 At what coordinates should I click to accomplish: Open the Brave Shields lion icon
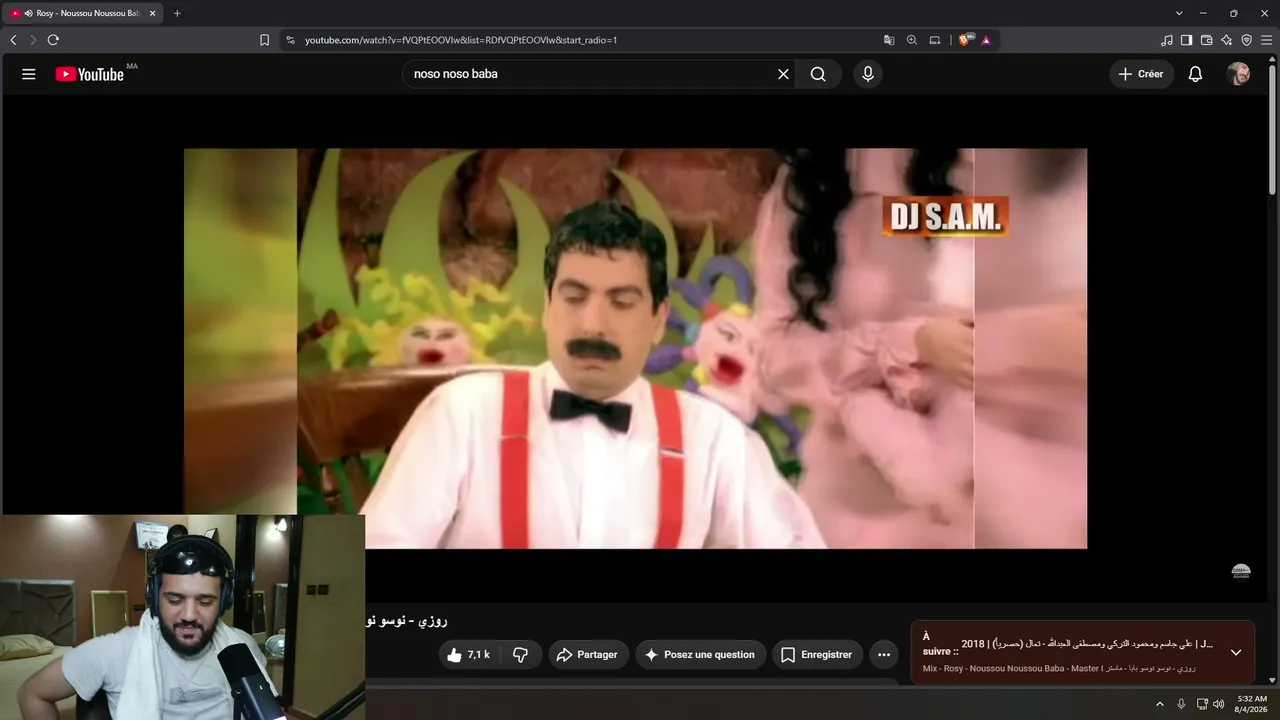966,40
